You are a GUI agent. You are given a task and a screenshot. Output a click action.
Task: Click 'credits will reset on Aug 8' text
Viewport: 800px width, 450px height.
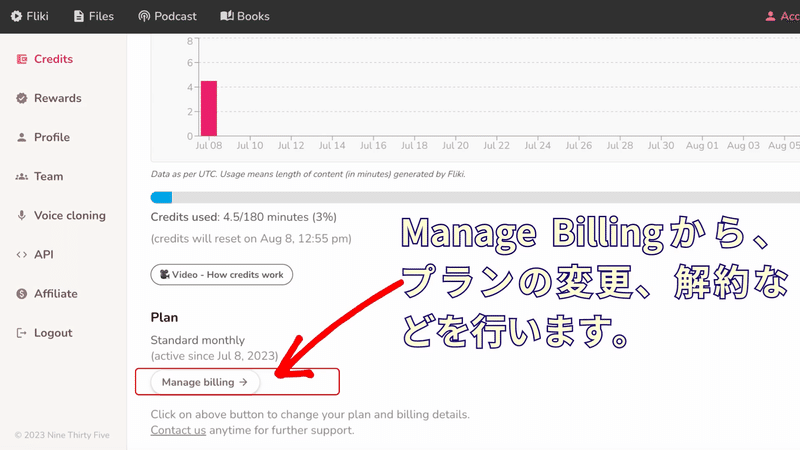(x=251, y=239)
